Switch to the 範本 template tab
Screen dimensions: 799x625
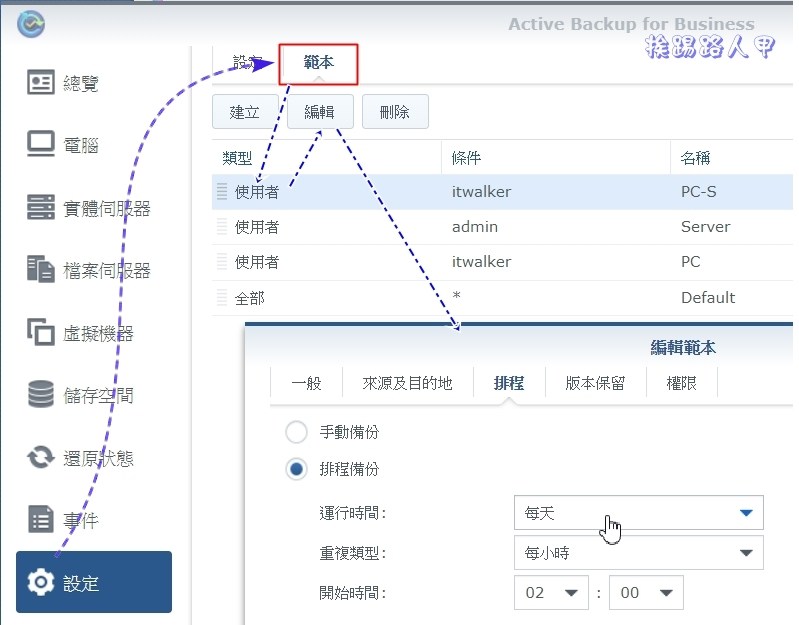tap(318, 64)
